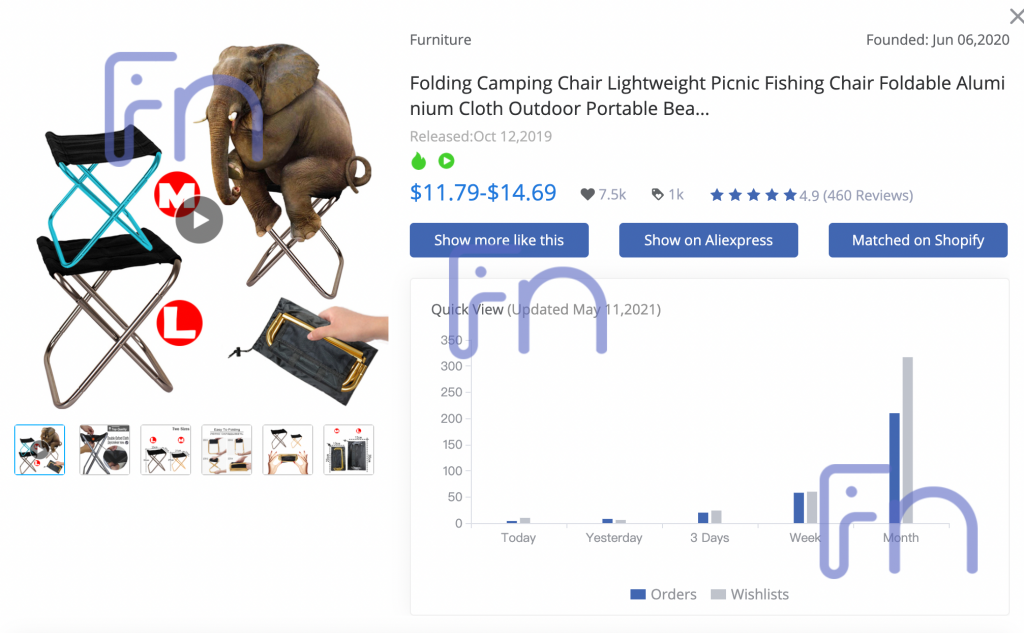
Task: Select the first thumbnail with elephant video
Action: tap(40, 449)
